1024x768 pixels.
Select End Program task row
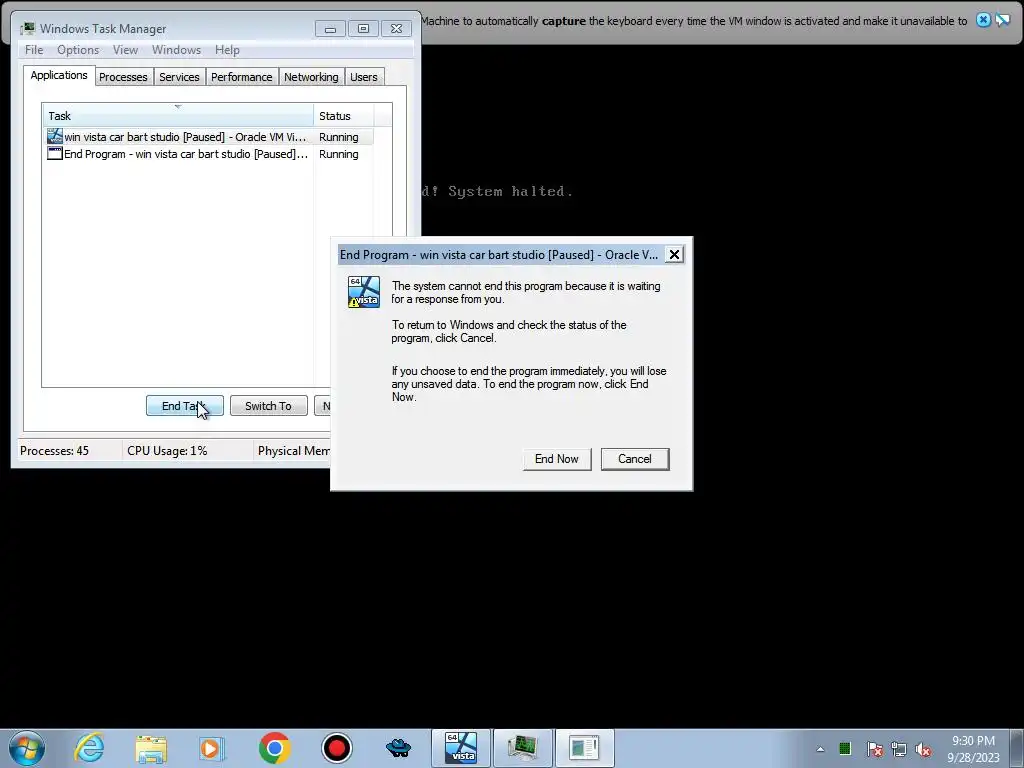pyautogui.click(x=210, y=154)
